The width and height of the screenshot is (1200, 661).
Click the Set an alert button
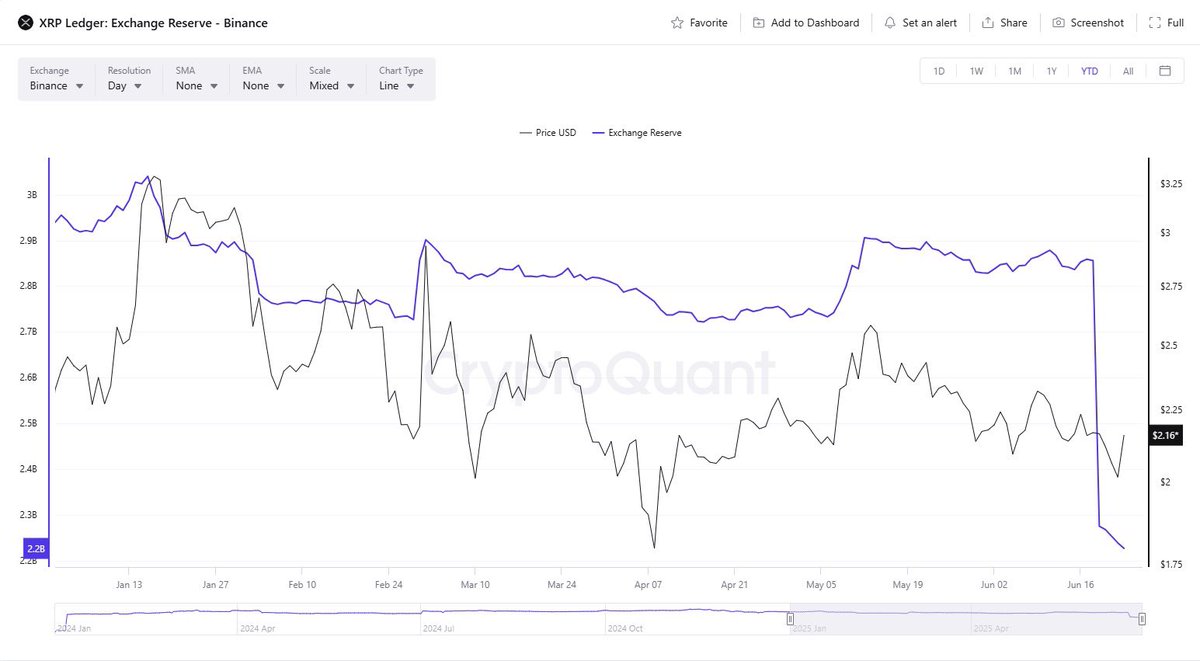coord(920,22)
